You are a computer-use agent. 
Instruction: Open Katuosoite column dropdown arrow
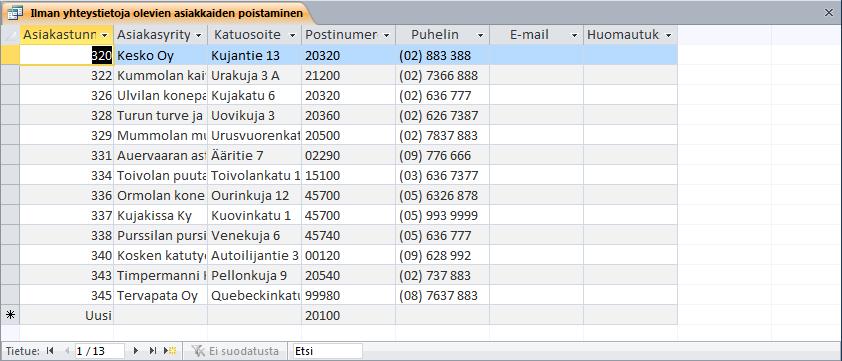[x=293, y=35]
